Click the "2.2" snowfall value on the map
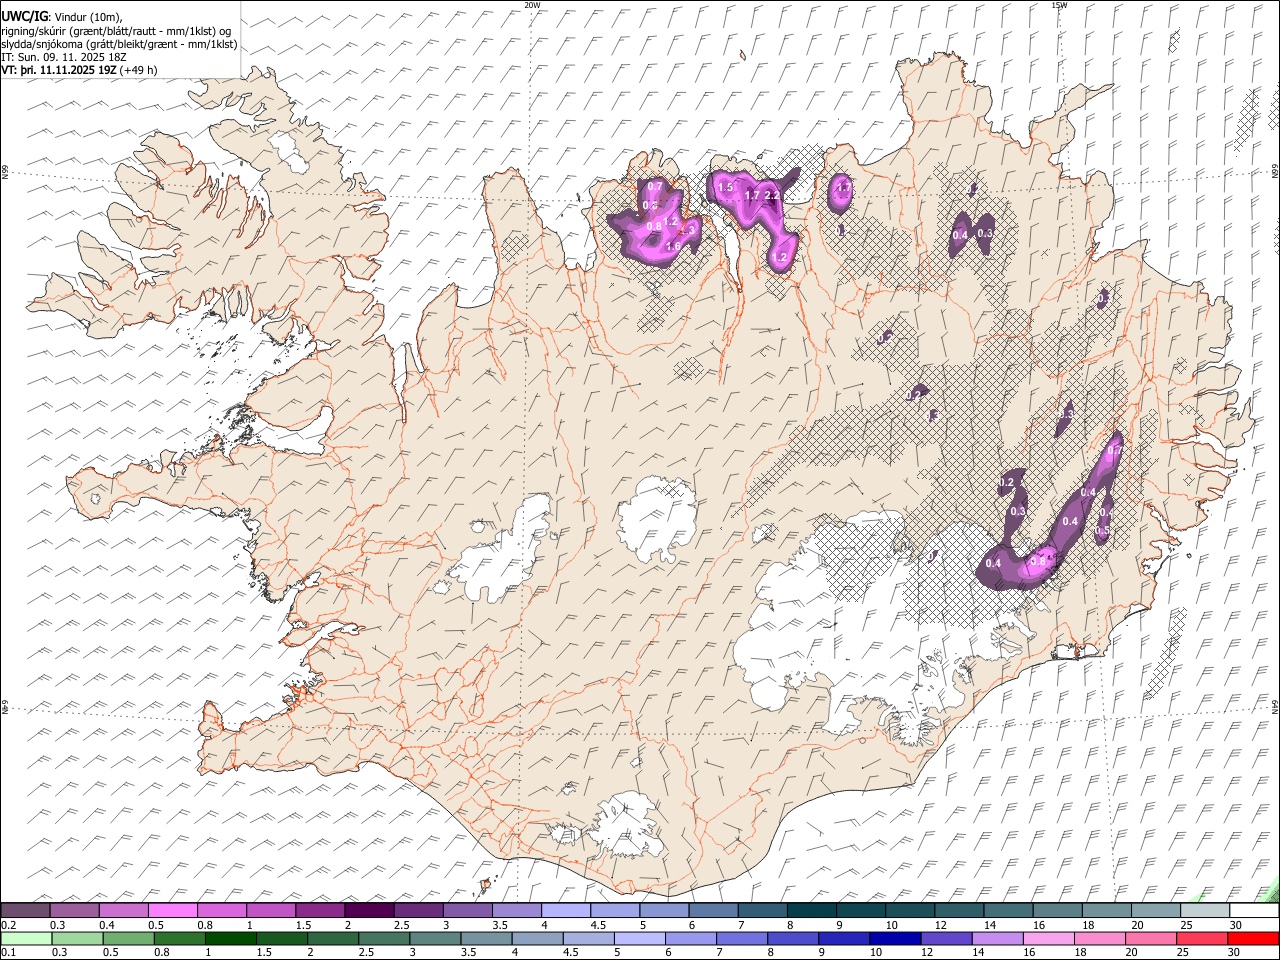The image size is (1280, 960). 771,196
